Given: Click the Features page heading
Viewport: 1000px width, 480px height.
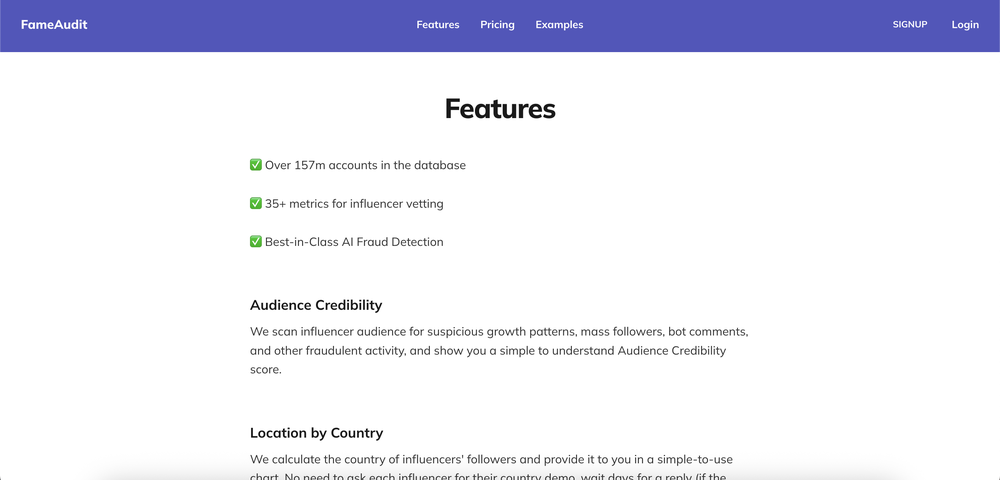Looking at the screenshot, I should pos(500,108).
